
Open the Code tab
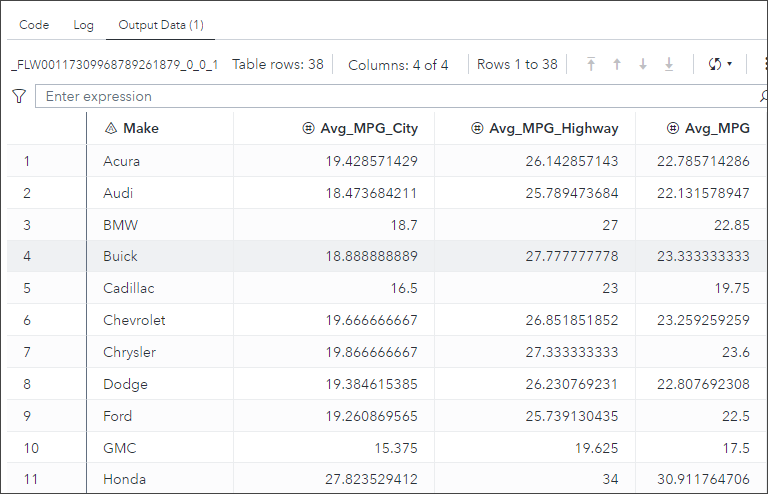(x=34, y=25)
